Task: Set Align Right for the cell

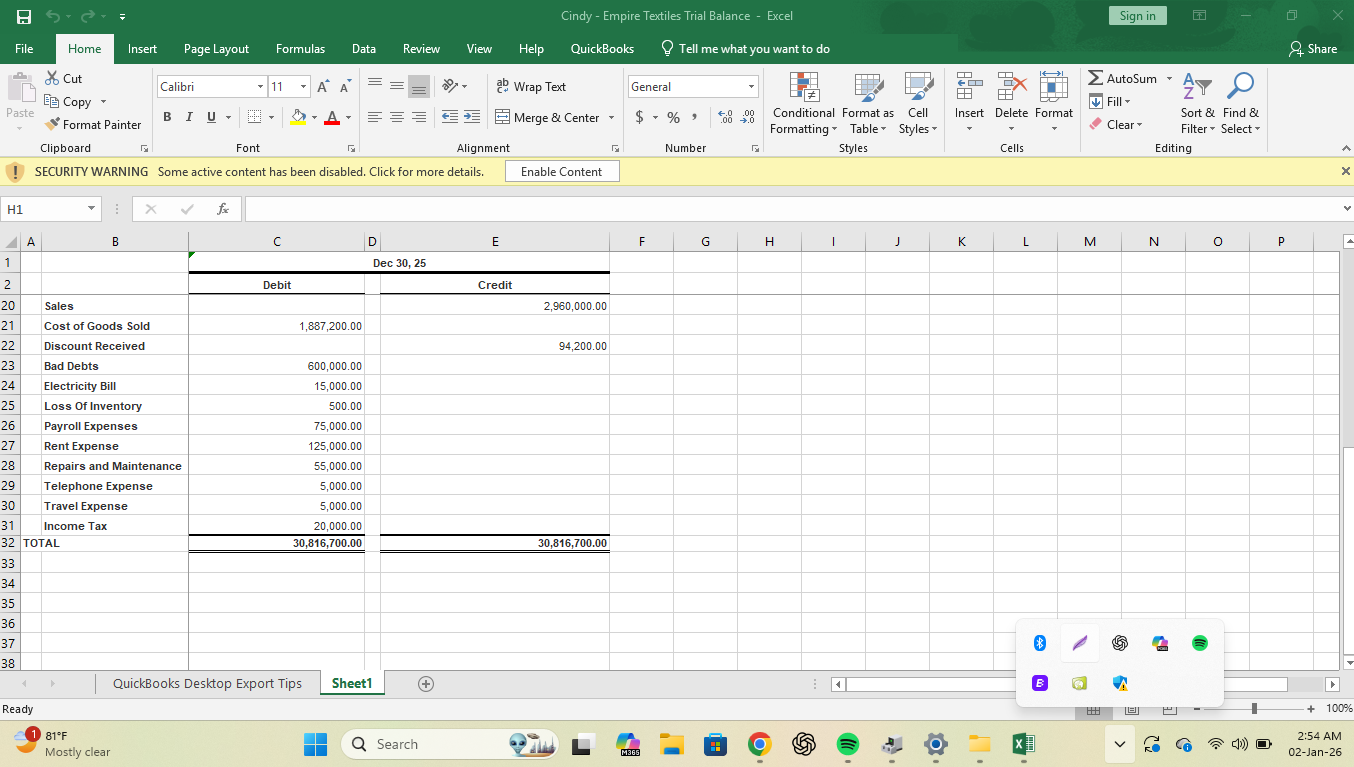Action: pyautogui.click(x=419, y=117)
